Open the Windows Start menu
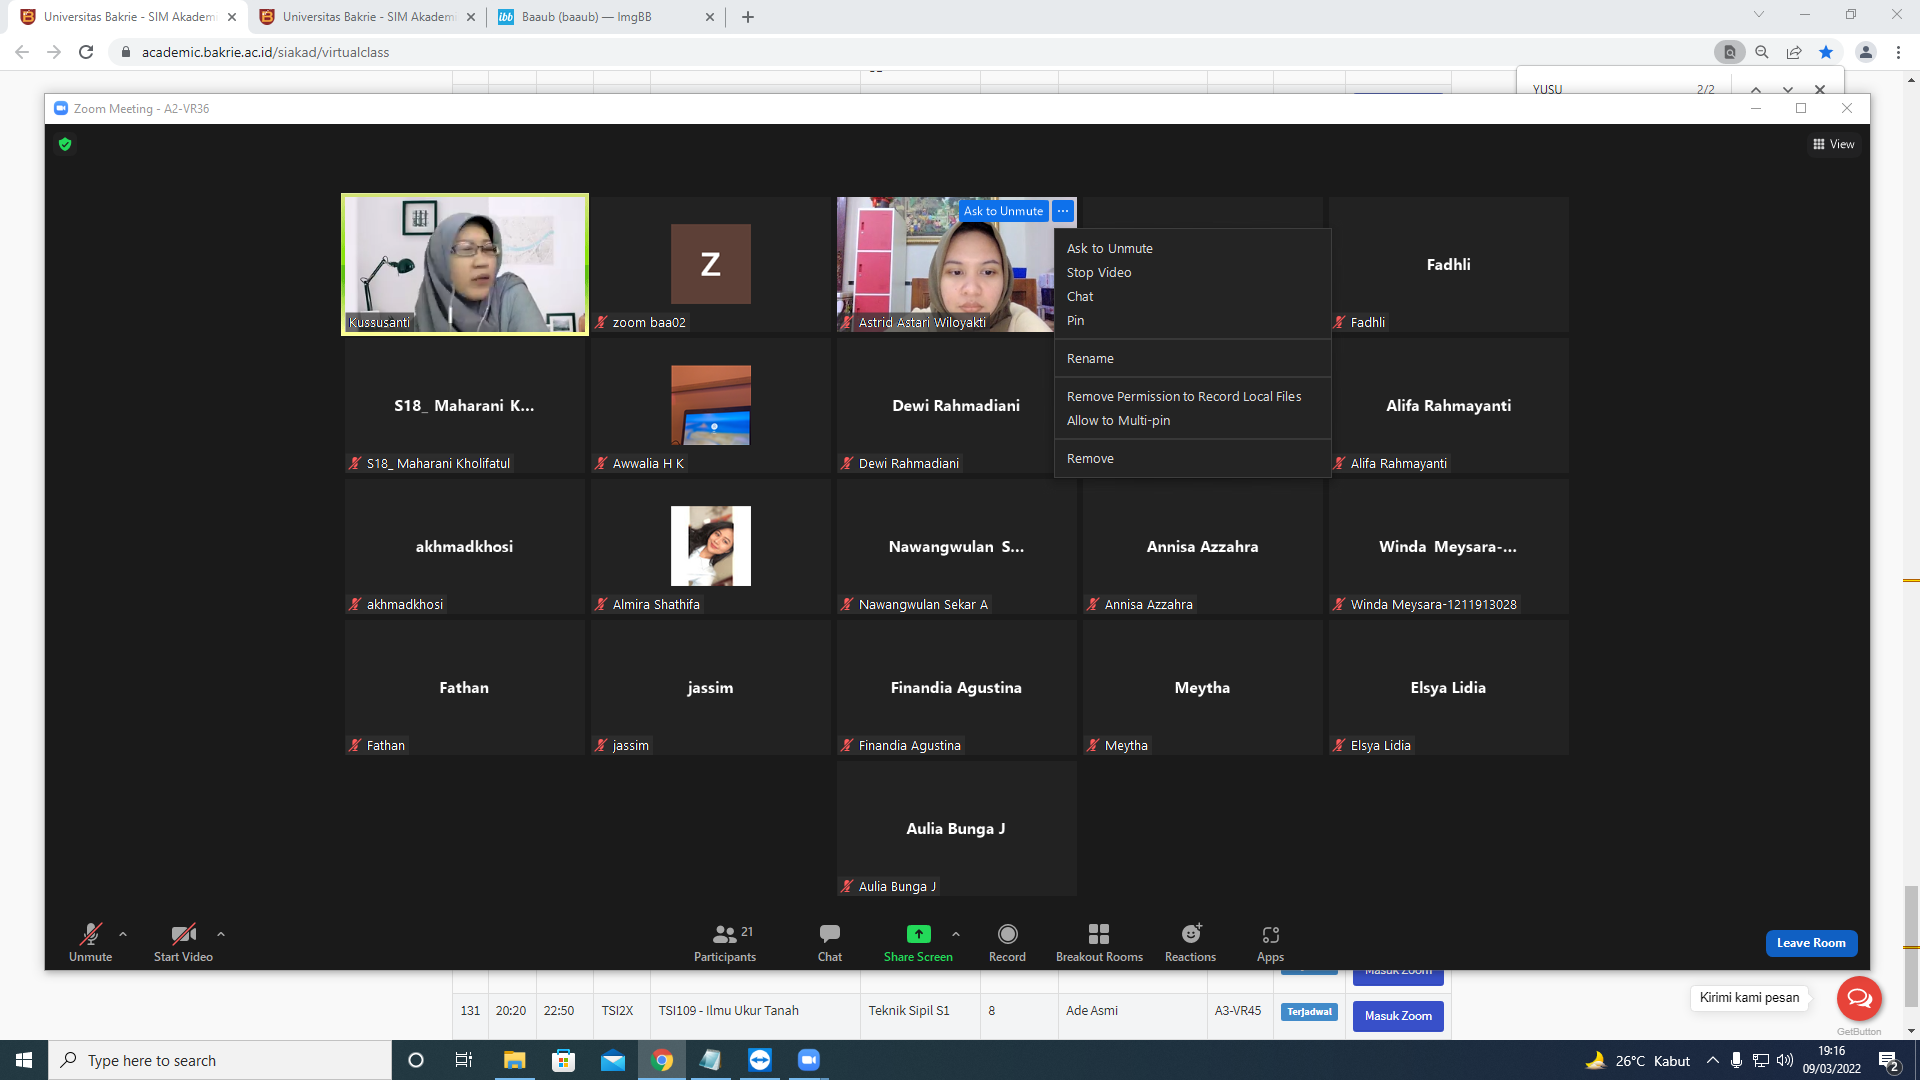The image size is (1920, 1080). [24, 1060]
